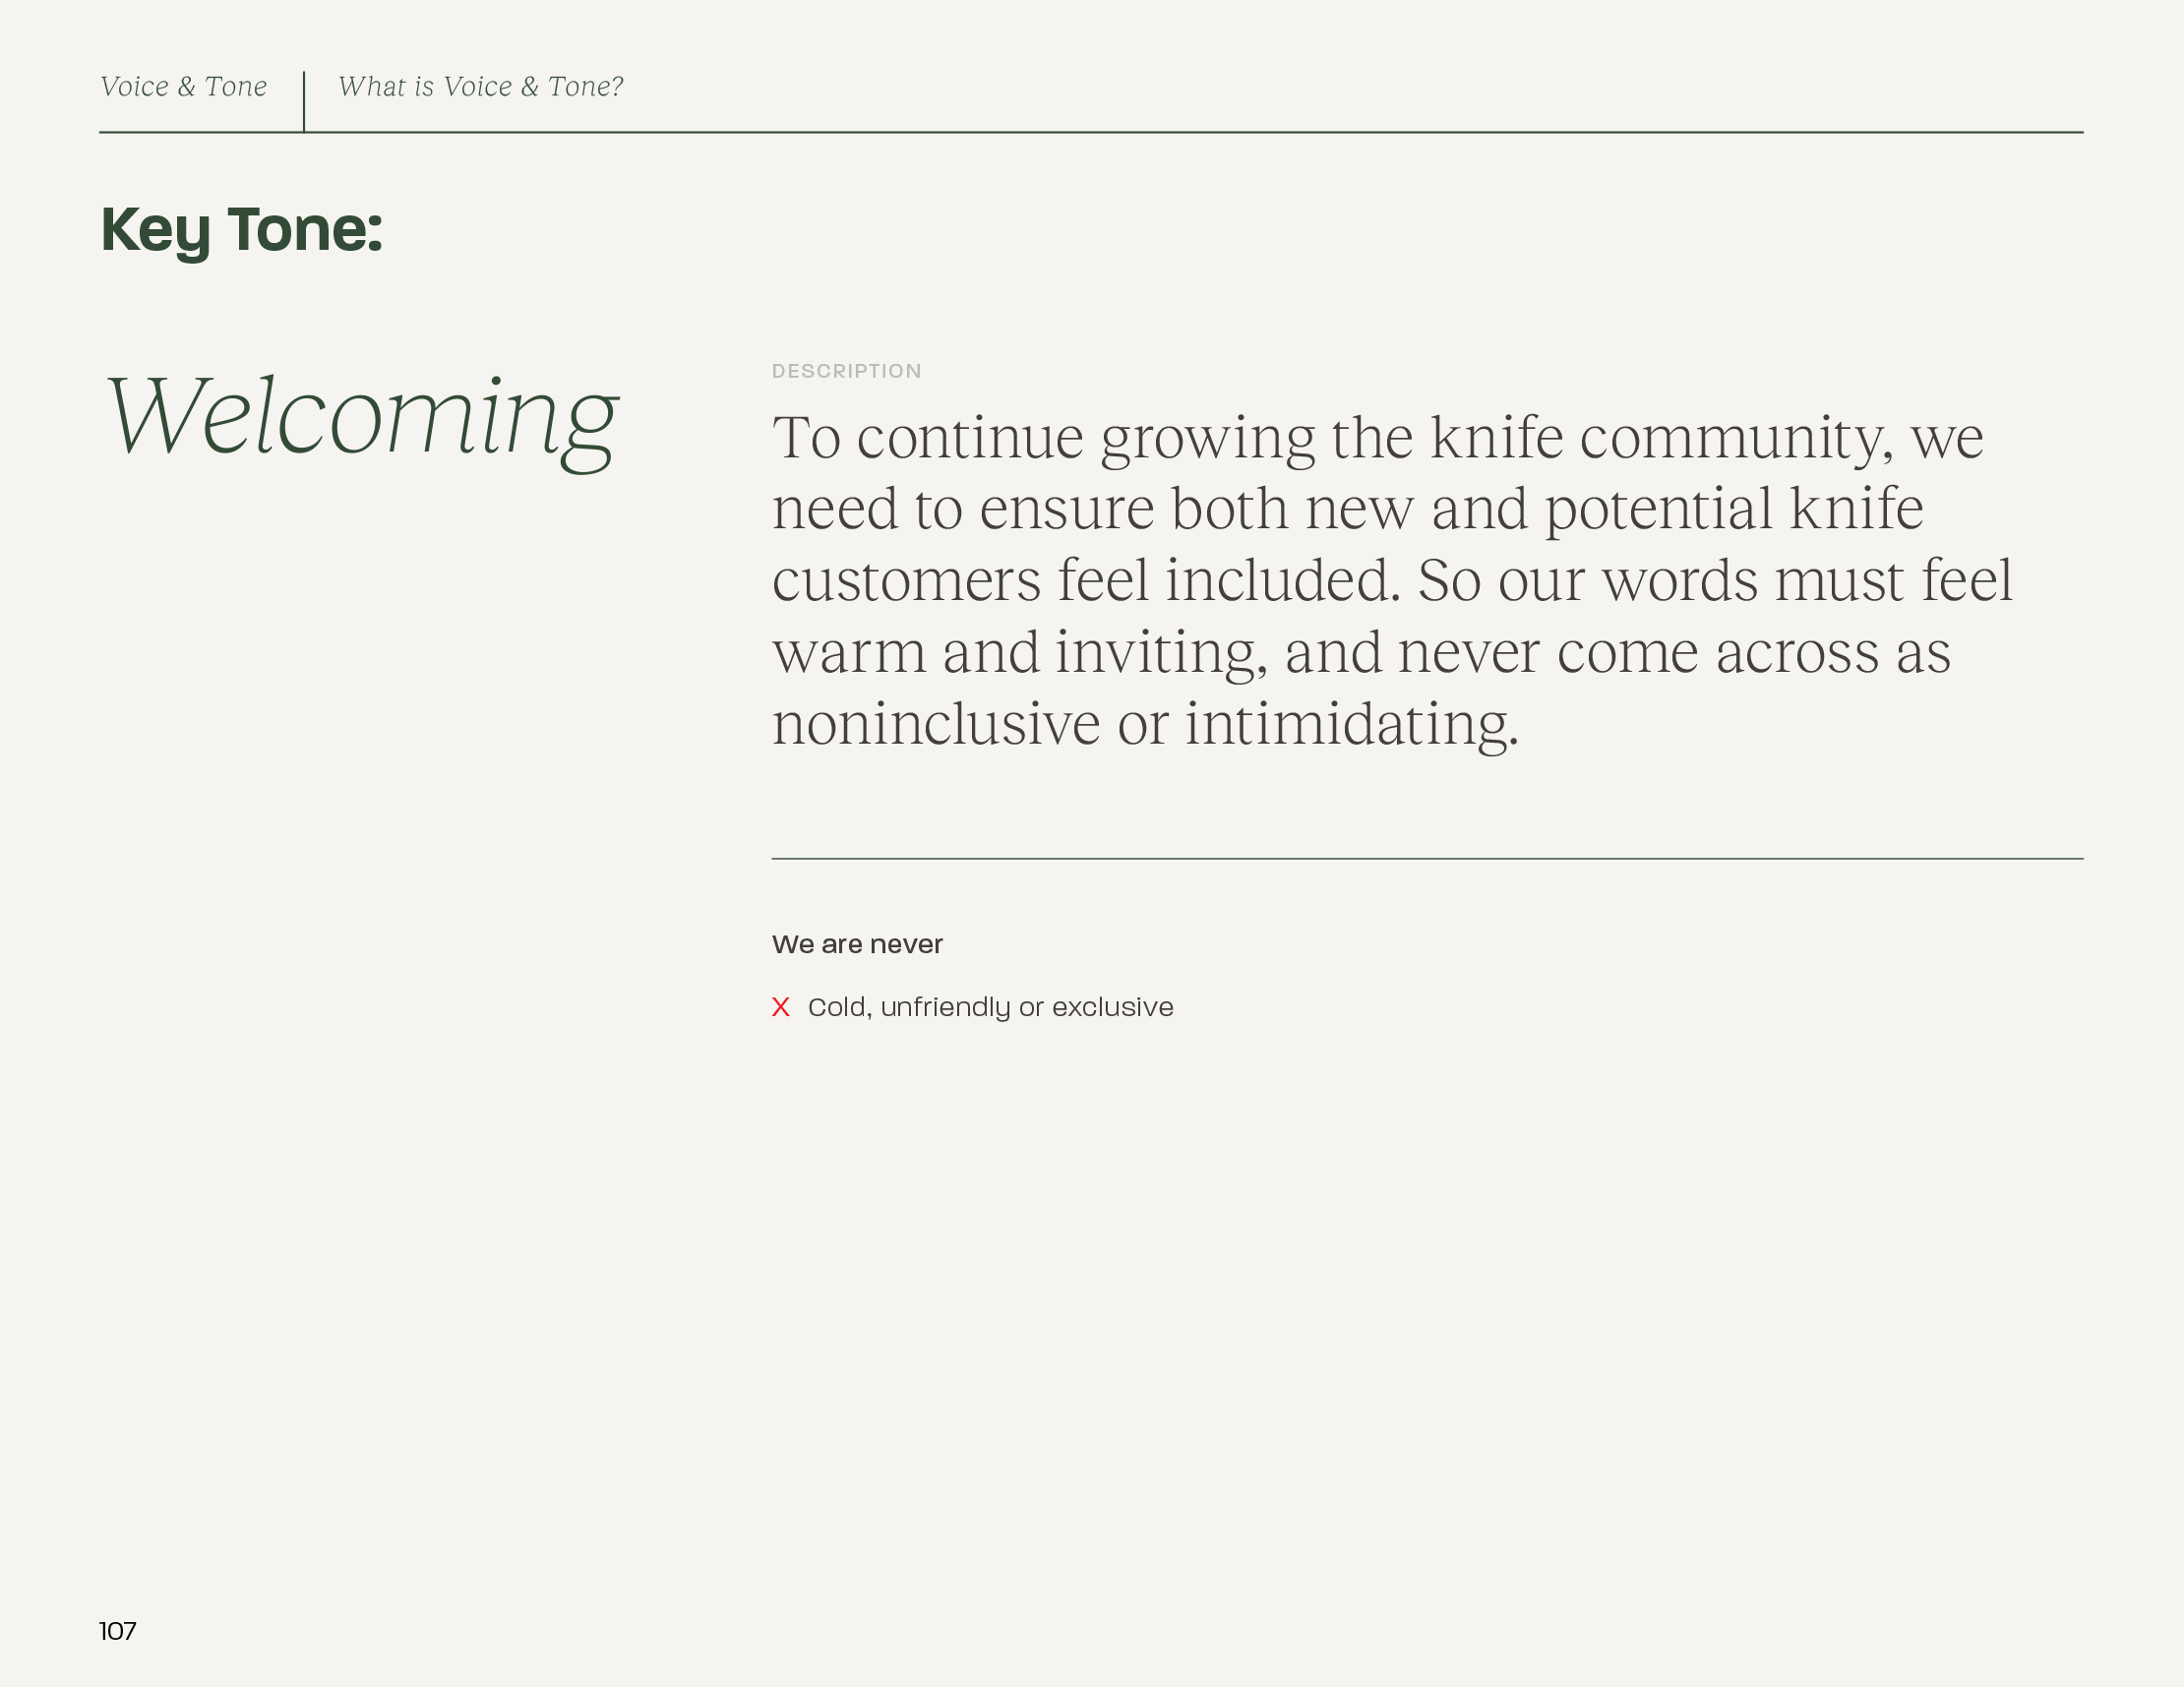Screen dimensions: 2184x1687
Task: Click 'need to ensure both new' line
Action: (1092, 509)
